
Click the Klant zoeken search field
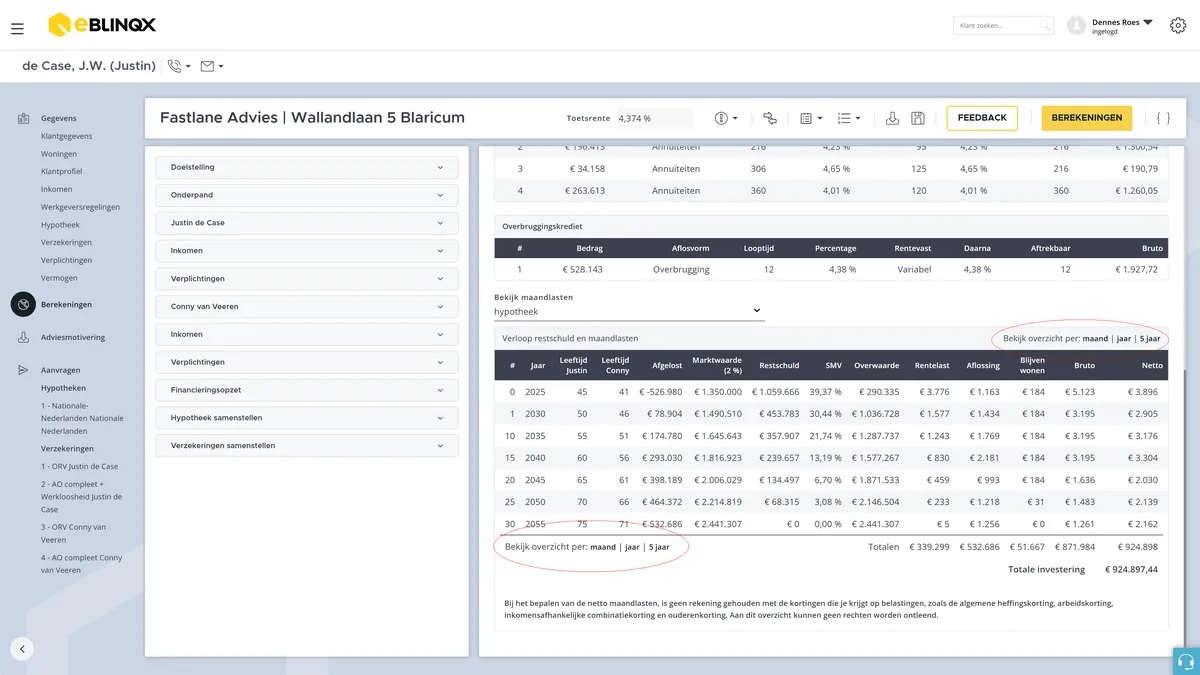tap(1003, 26)
